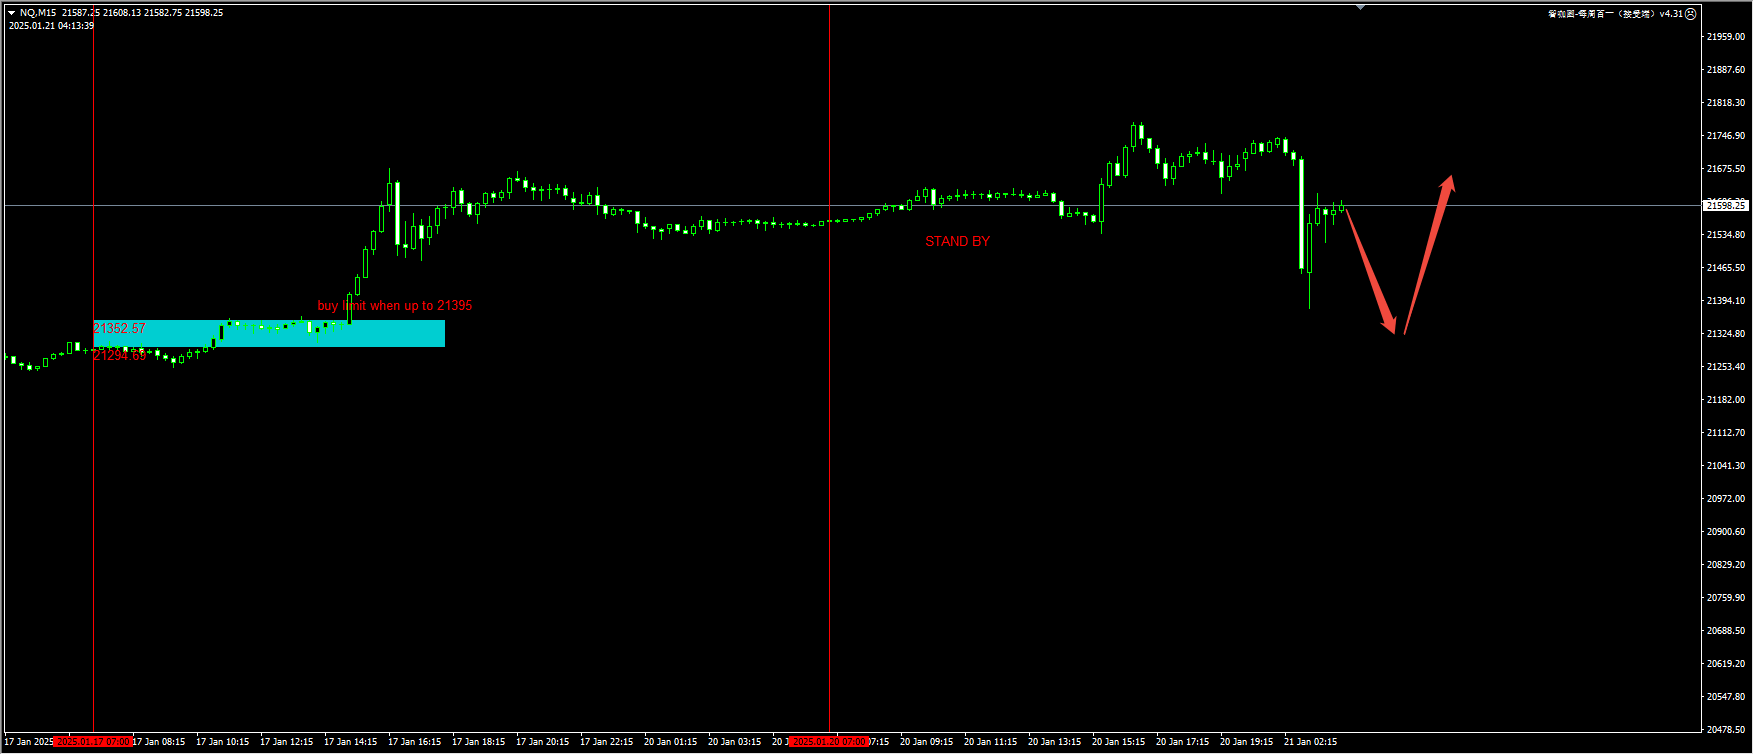Click the current price tag 21598.25
This screenshot has width=1754, height=755.
click(x=1726, y=205)
